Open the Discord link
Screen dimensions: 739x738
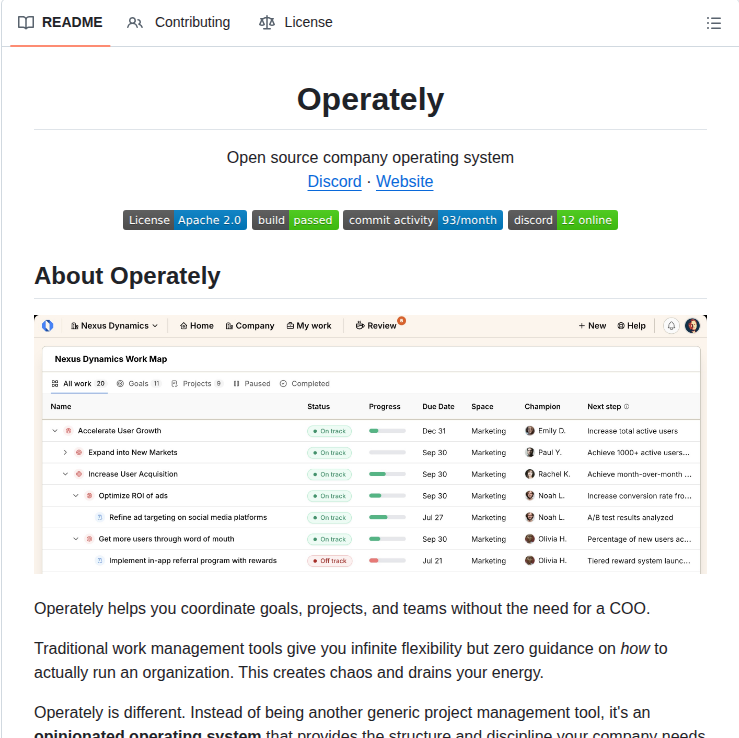334,182
